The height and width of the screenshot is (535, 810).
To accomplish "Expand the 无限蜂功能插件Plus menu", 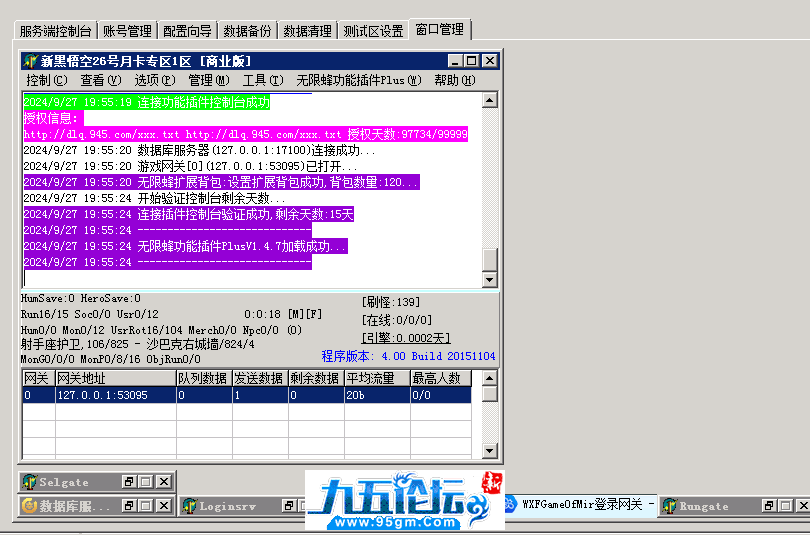I will click(358, 80).
